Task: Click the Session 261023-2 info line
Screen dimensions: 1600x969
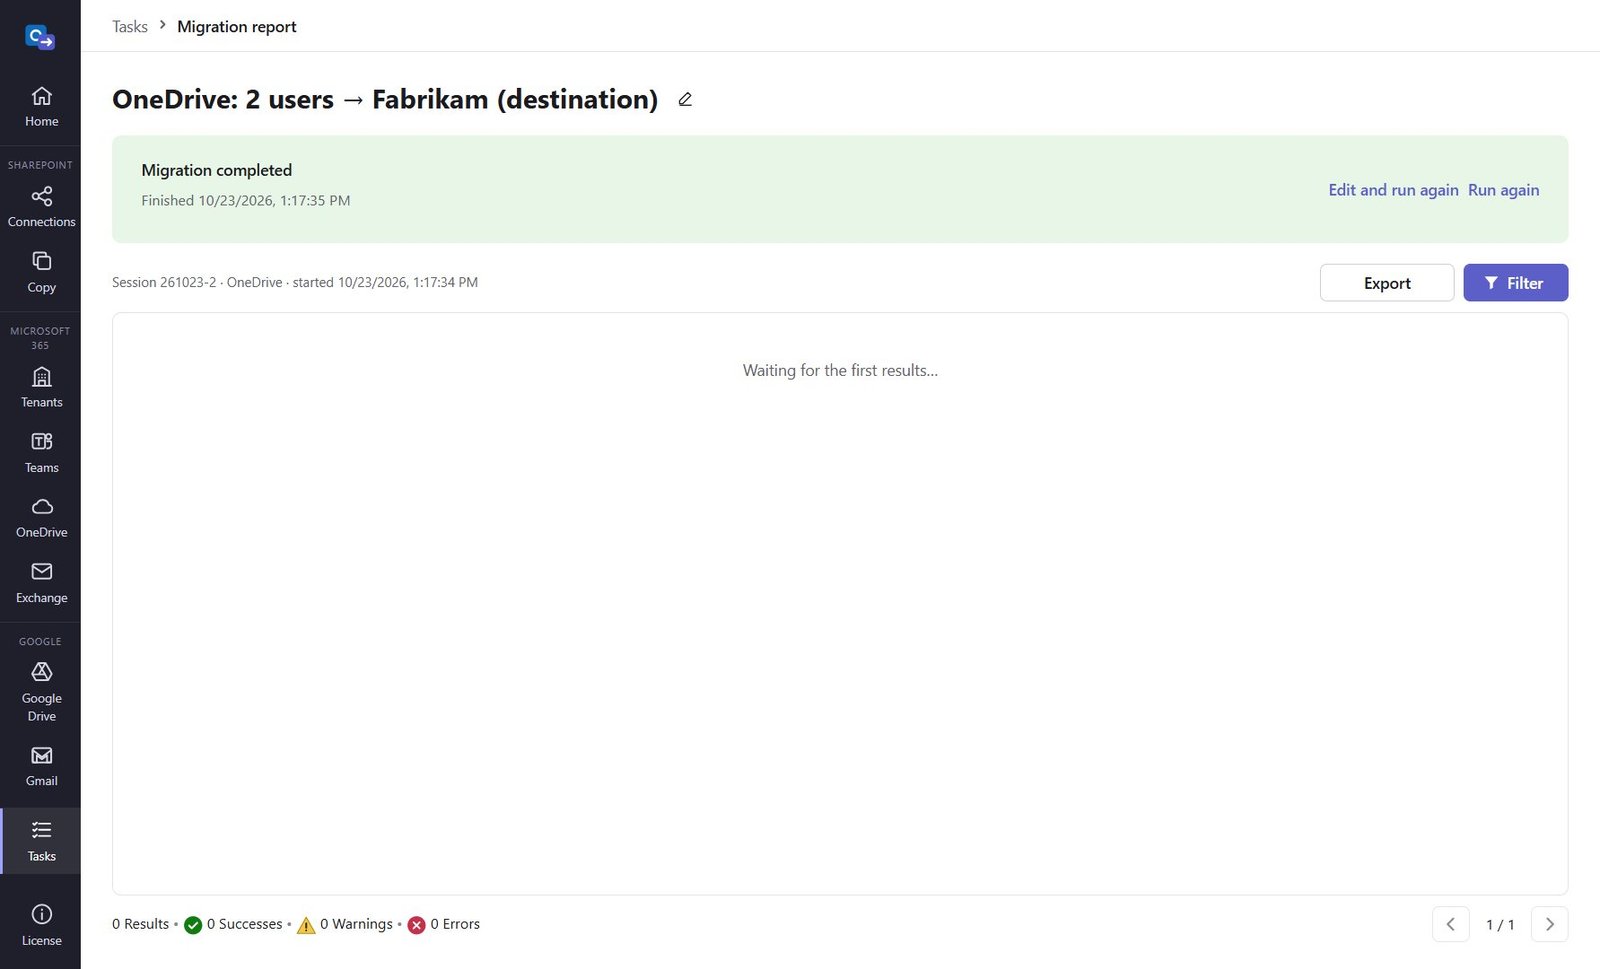Action: click(x=295, y=282)
